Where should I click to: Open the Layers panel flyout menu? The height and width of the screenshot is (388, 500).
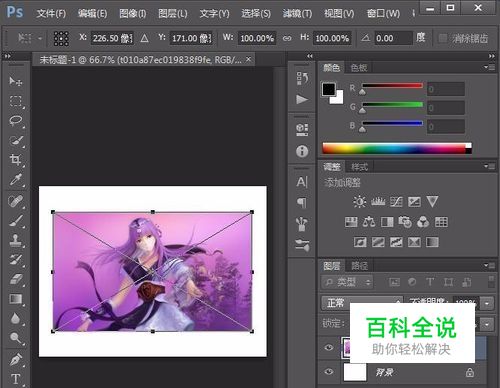click(489, 265)
